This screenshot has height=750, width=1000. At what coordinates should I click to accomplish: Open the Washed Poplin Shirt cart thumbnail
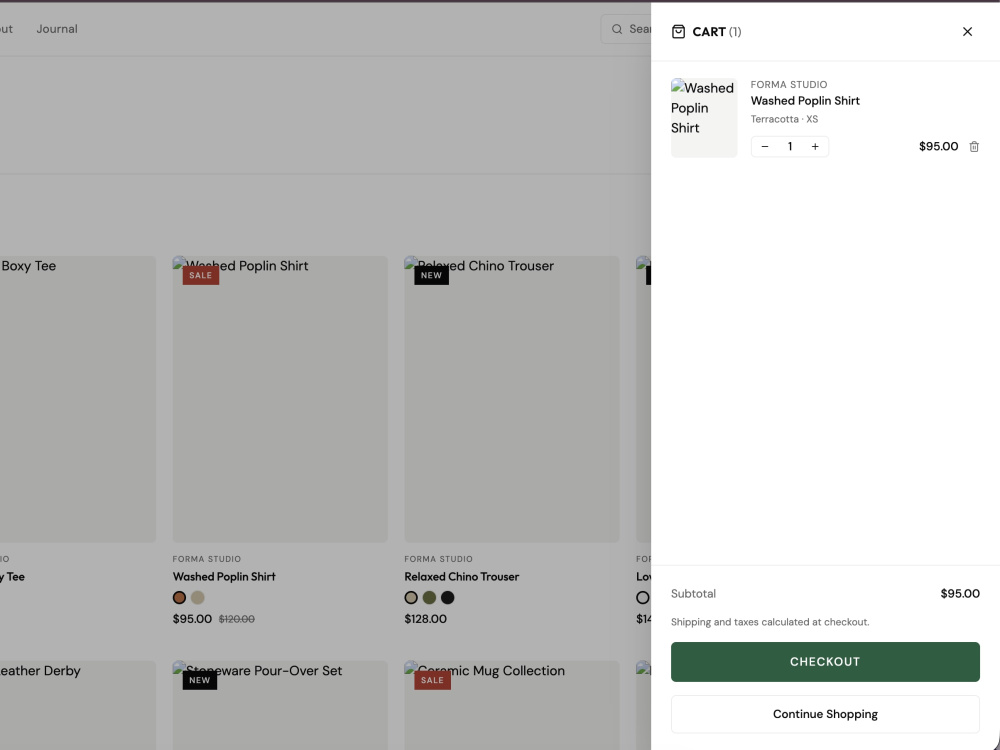[x=704, y=118]
